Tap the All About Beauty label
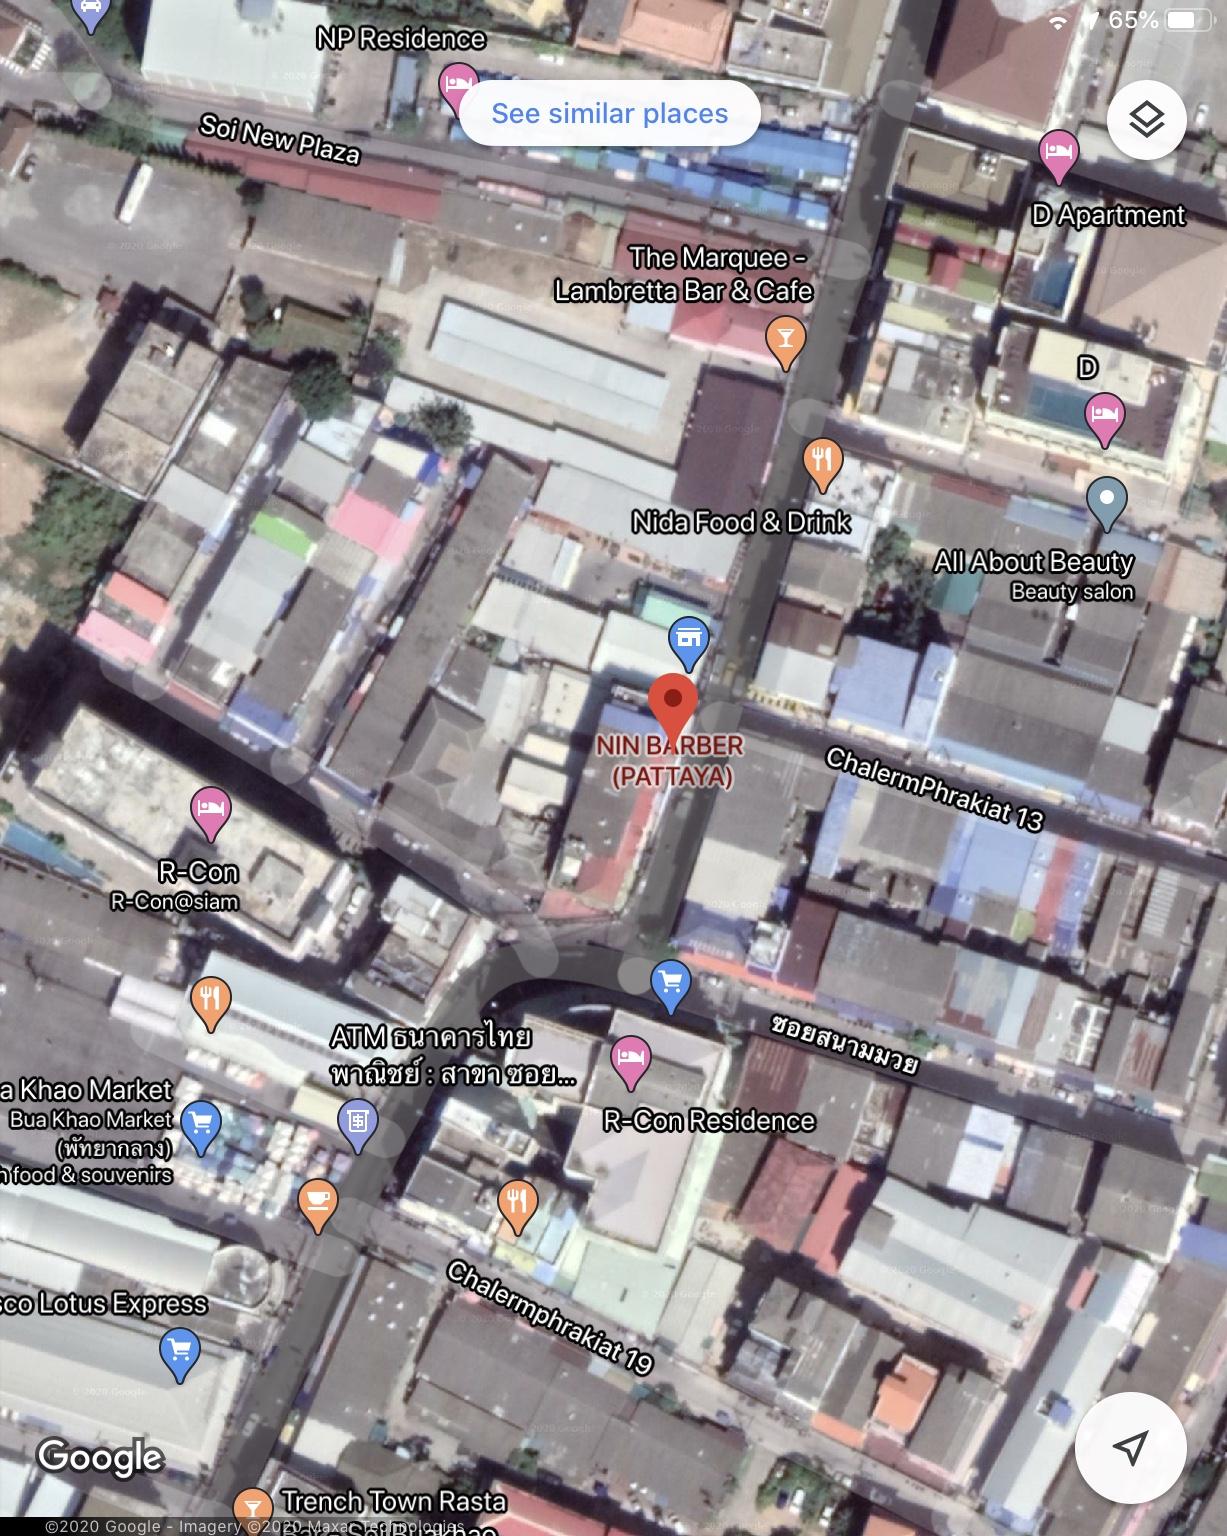The height and width of the screenshot is (1536, 1227). coord(1034,562)
